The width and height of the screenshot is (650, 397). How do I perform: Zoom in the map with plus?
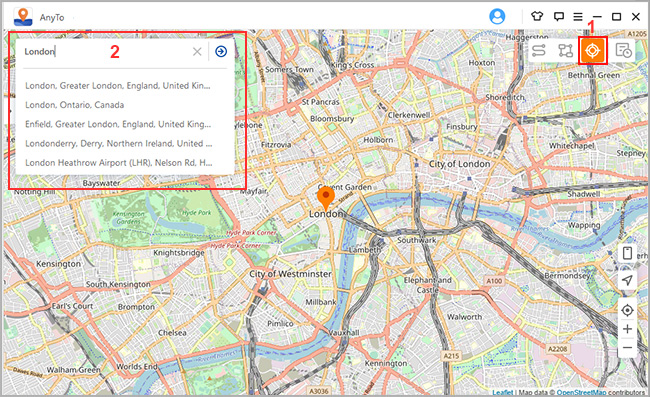[x=627, y=329]
